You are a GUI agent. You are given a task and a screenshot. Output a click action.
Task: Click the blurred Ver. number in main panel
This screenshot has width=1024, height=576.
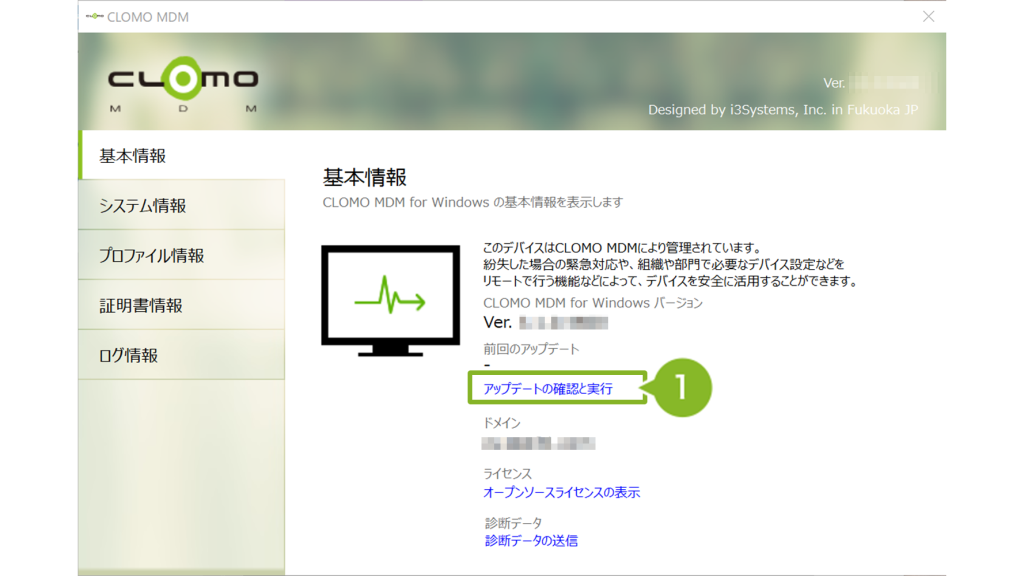(563, 322)
